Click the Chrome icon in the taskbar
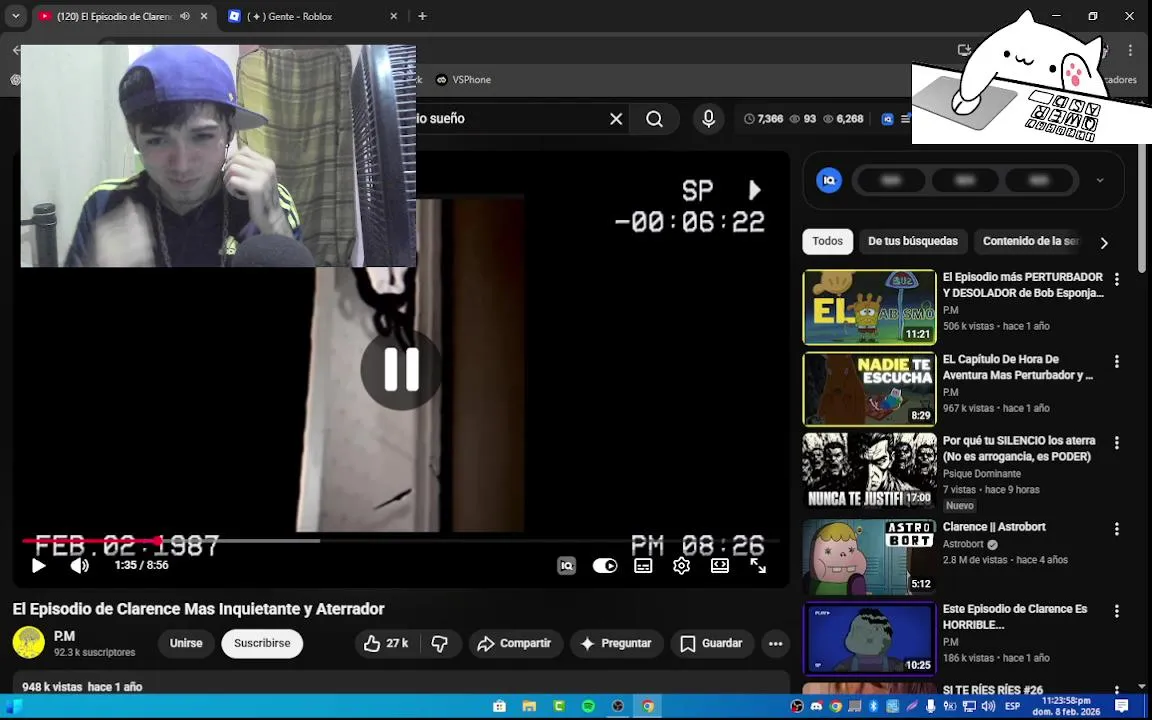Viewport: 1152px width, 720px height. pyautogui.click(x=647, y=707)
